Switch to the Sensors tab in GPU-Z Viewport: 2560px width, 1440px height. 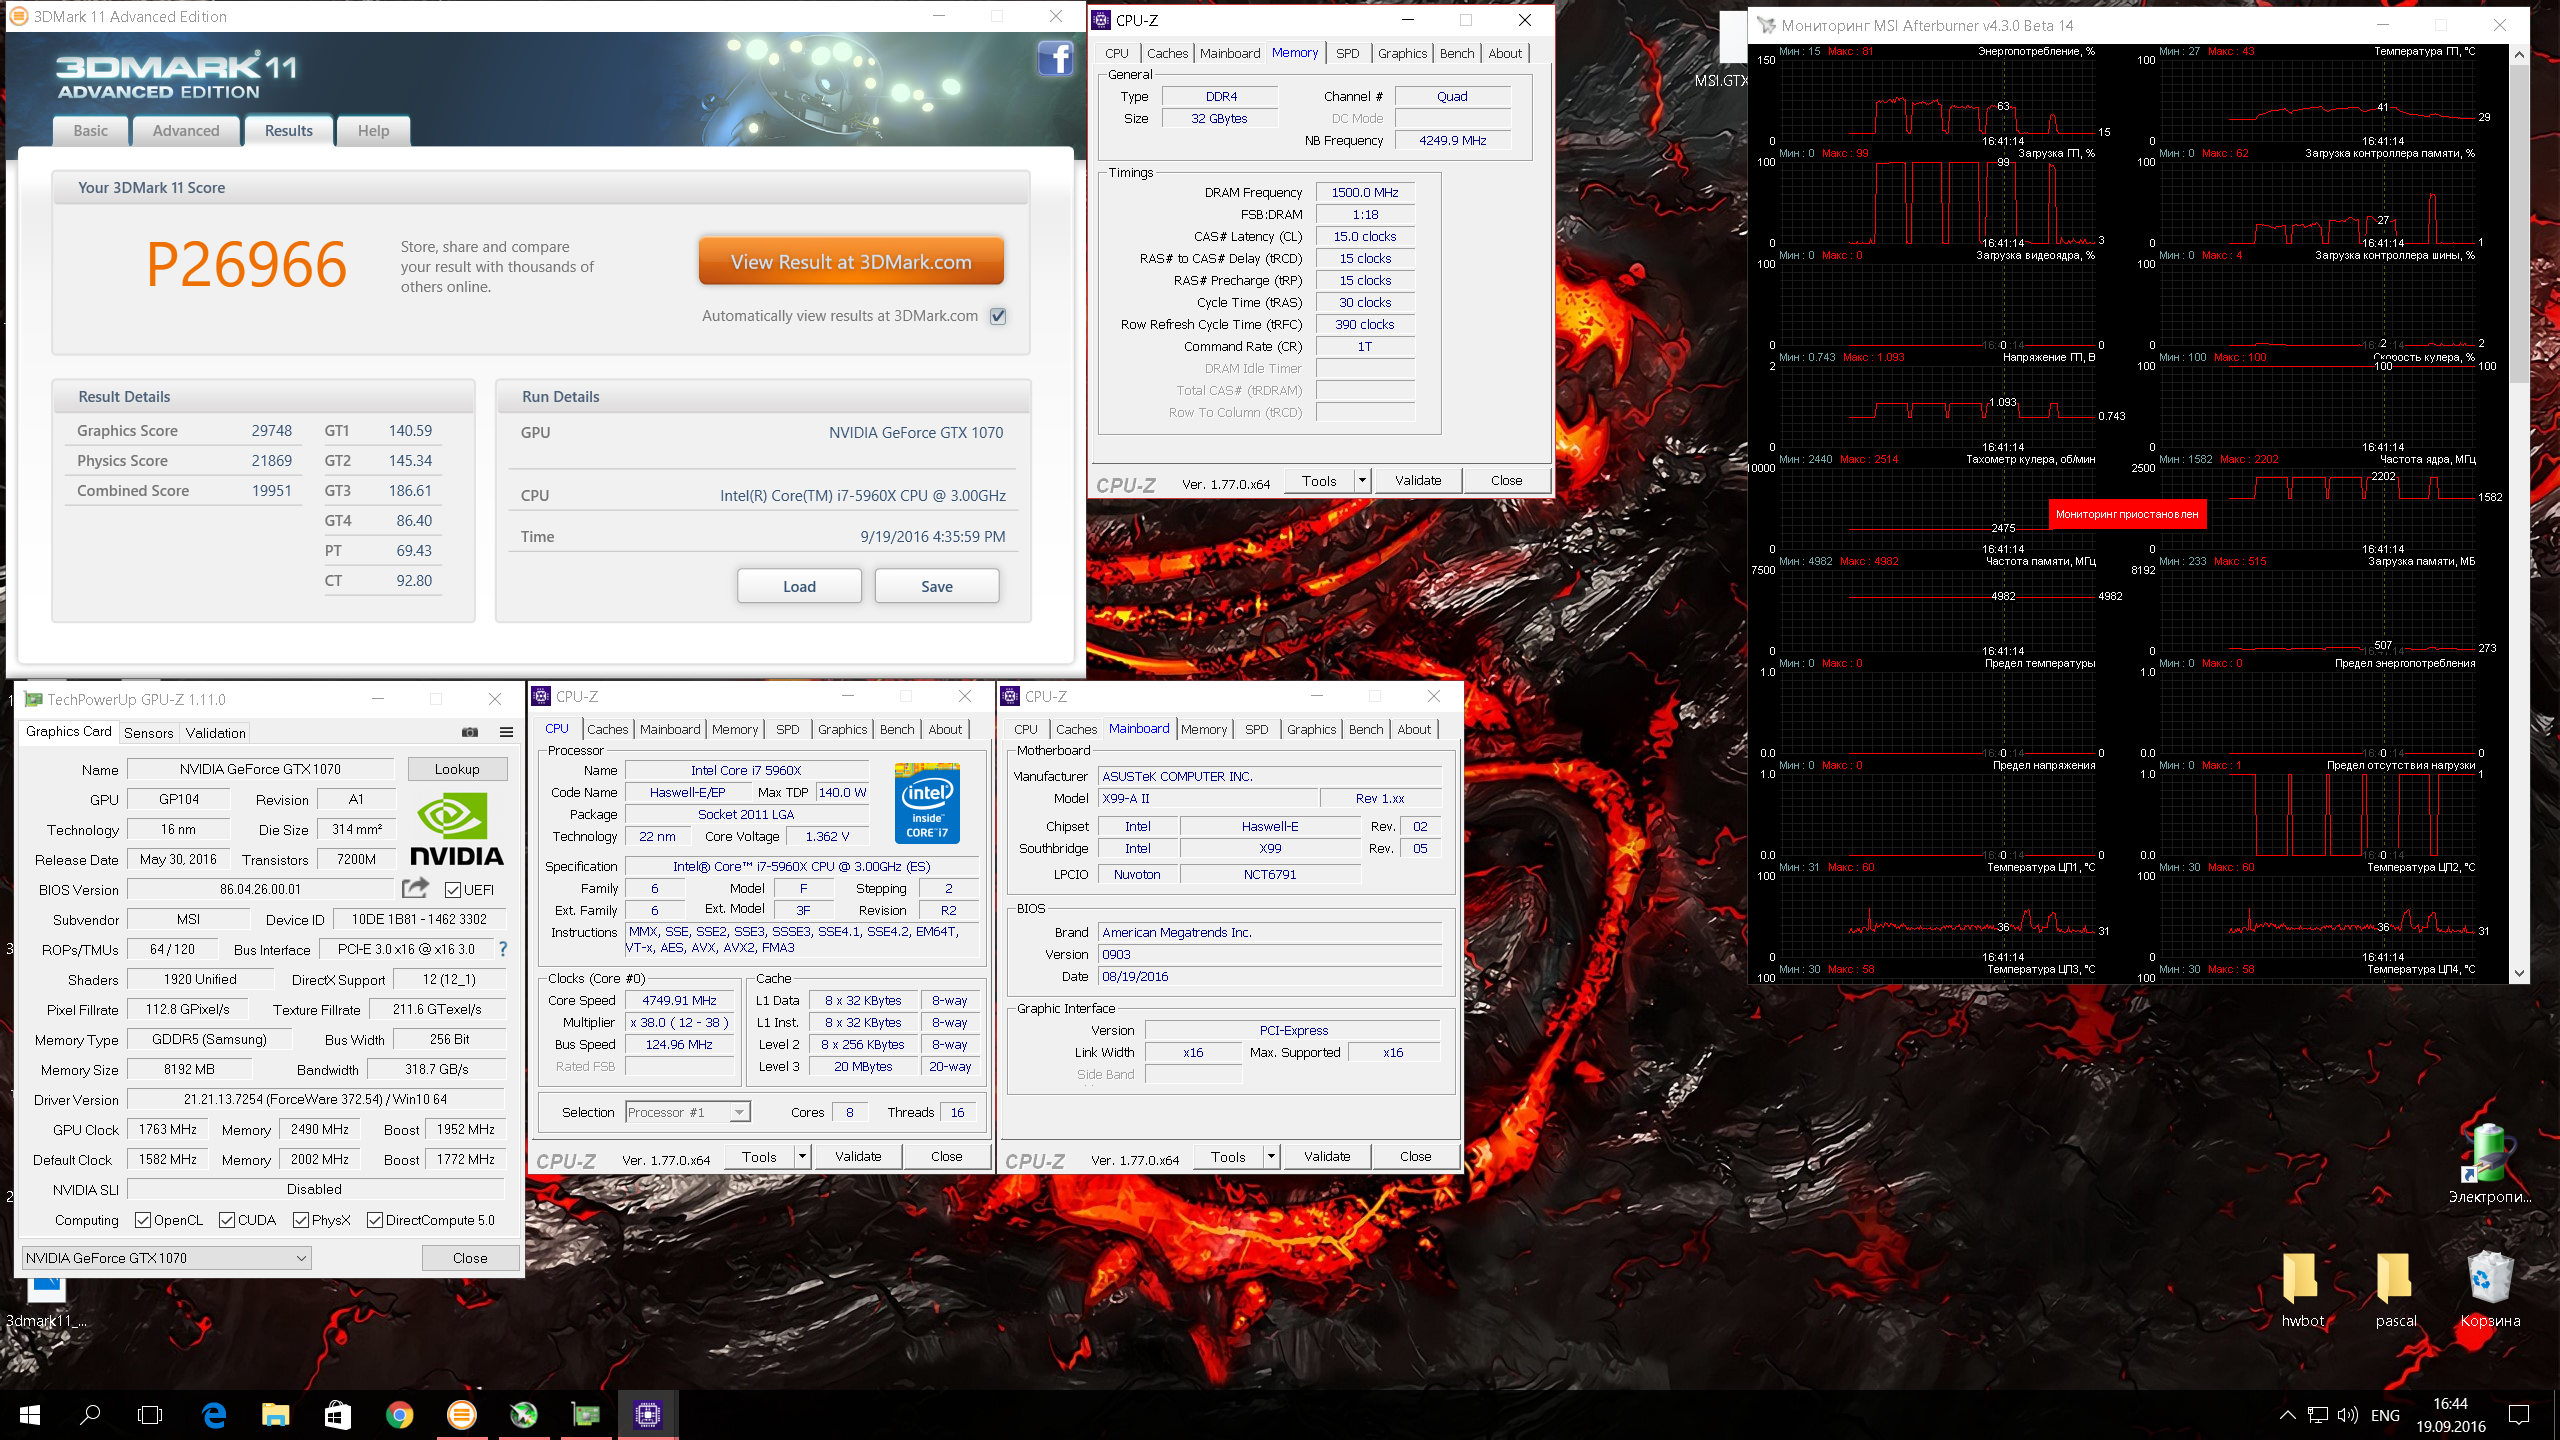point(148,733)
